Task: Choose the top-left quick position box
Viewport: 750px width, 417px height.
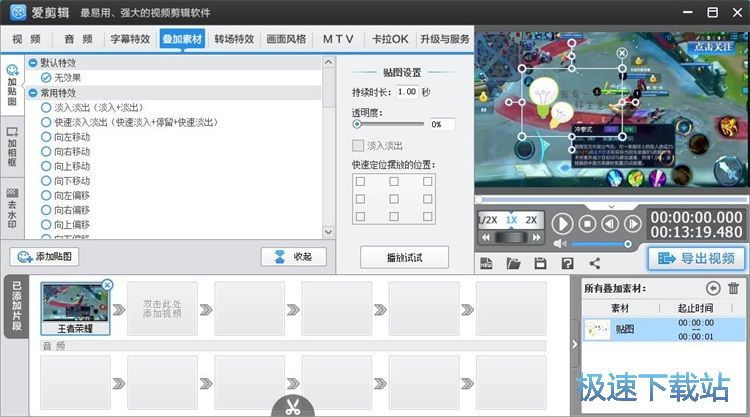Action: coord(360,182)
